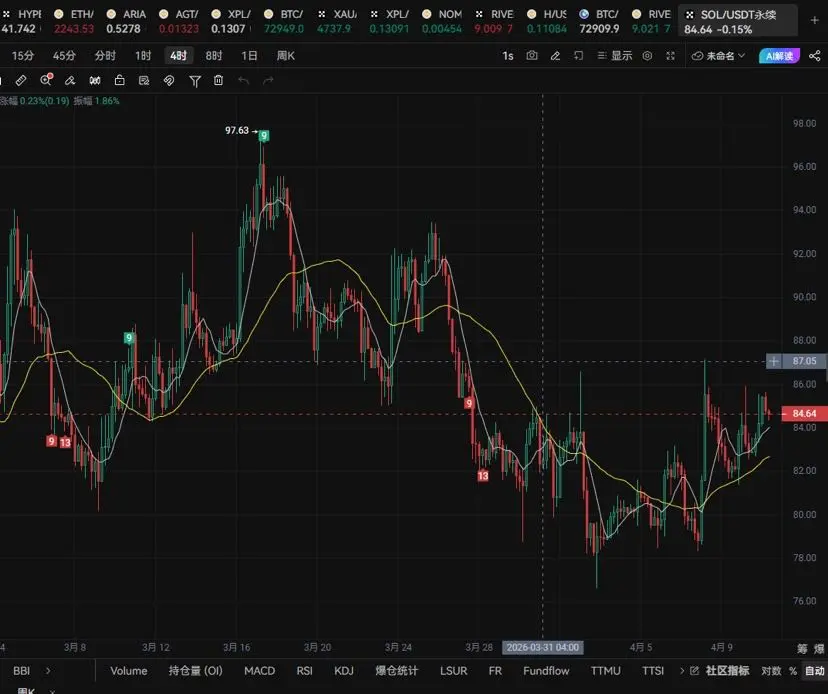Click the crosshair plus at 87.05

click(774, 361)
